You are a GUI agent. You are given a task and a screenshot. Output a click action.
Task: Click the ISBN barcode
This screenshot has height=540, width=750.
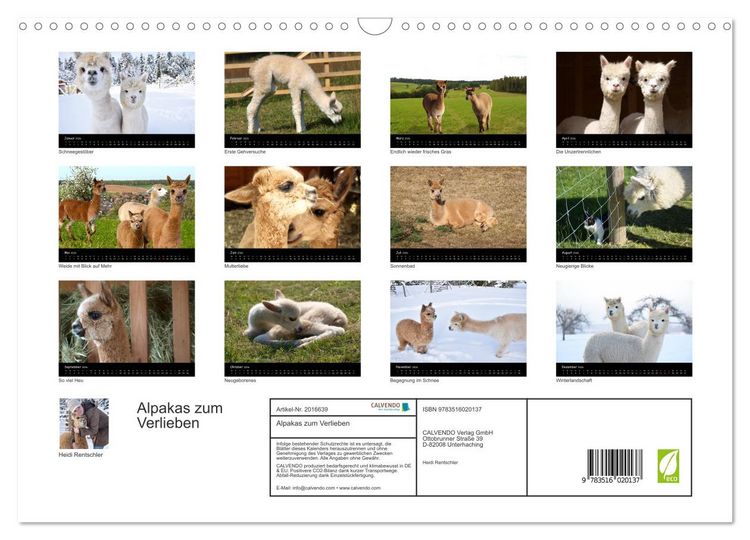click(x=614, y=466)
